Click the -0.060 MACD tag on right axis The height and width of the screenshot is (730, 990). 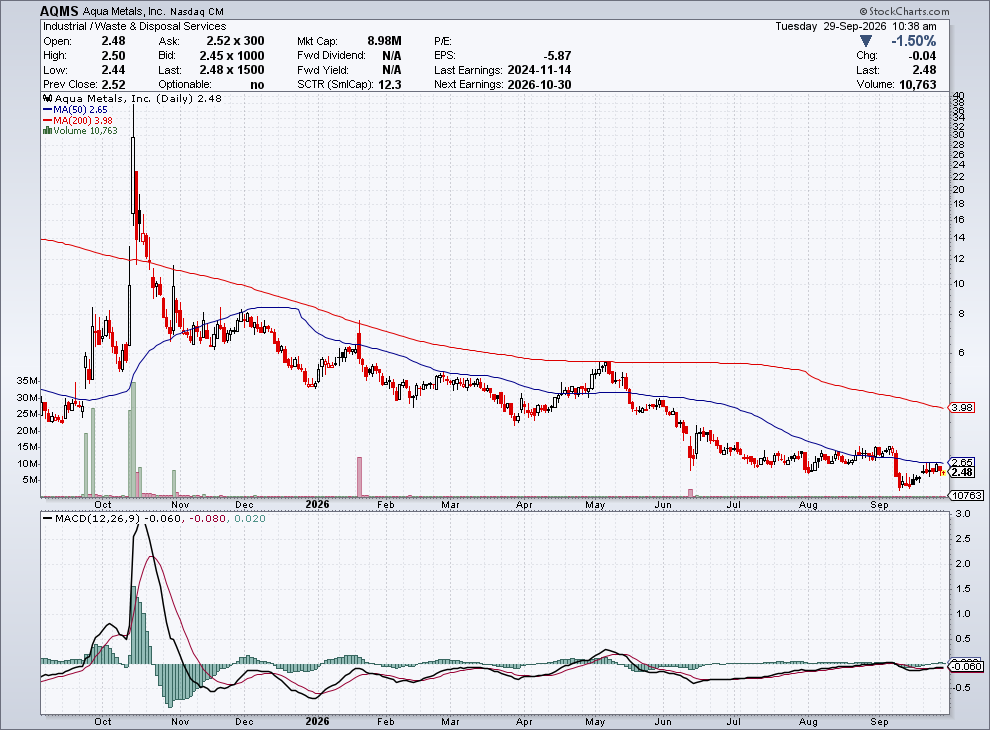tap(967, 666)
